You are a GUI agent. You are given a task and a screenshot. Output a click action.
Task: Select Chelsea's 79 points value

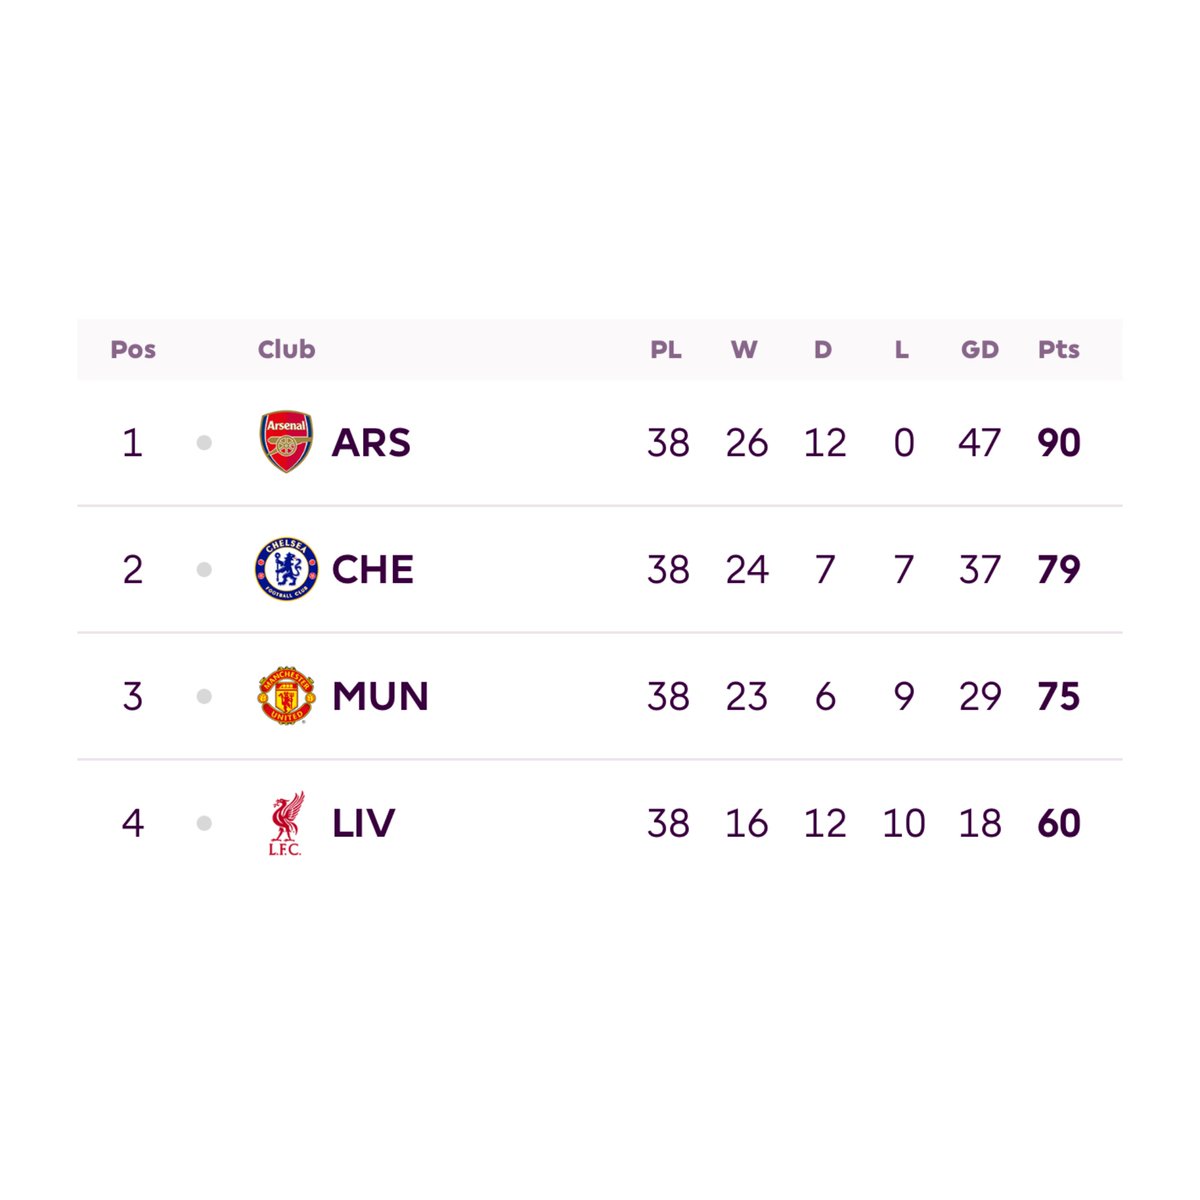pyautogui.click(x=1059, y=570)
